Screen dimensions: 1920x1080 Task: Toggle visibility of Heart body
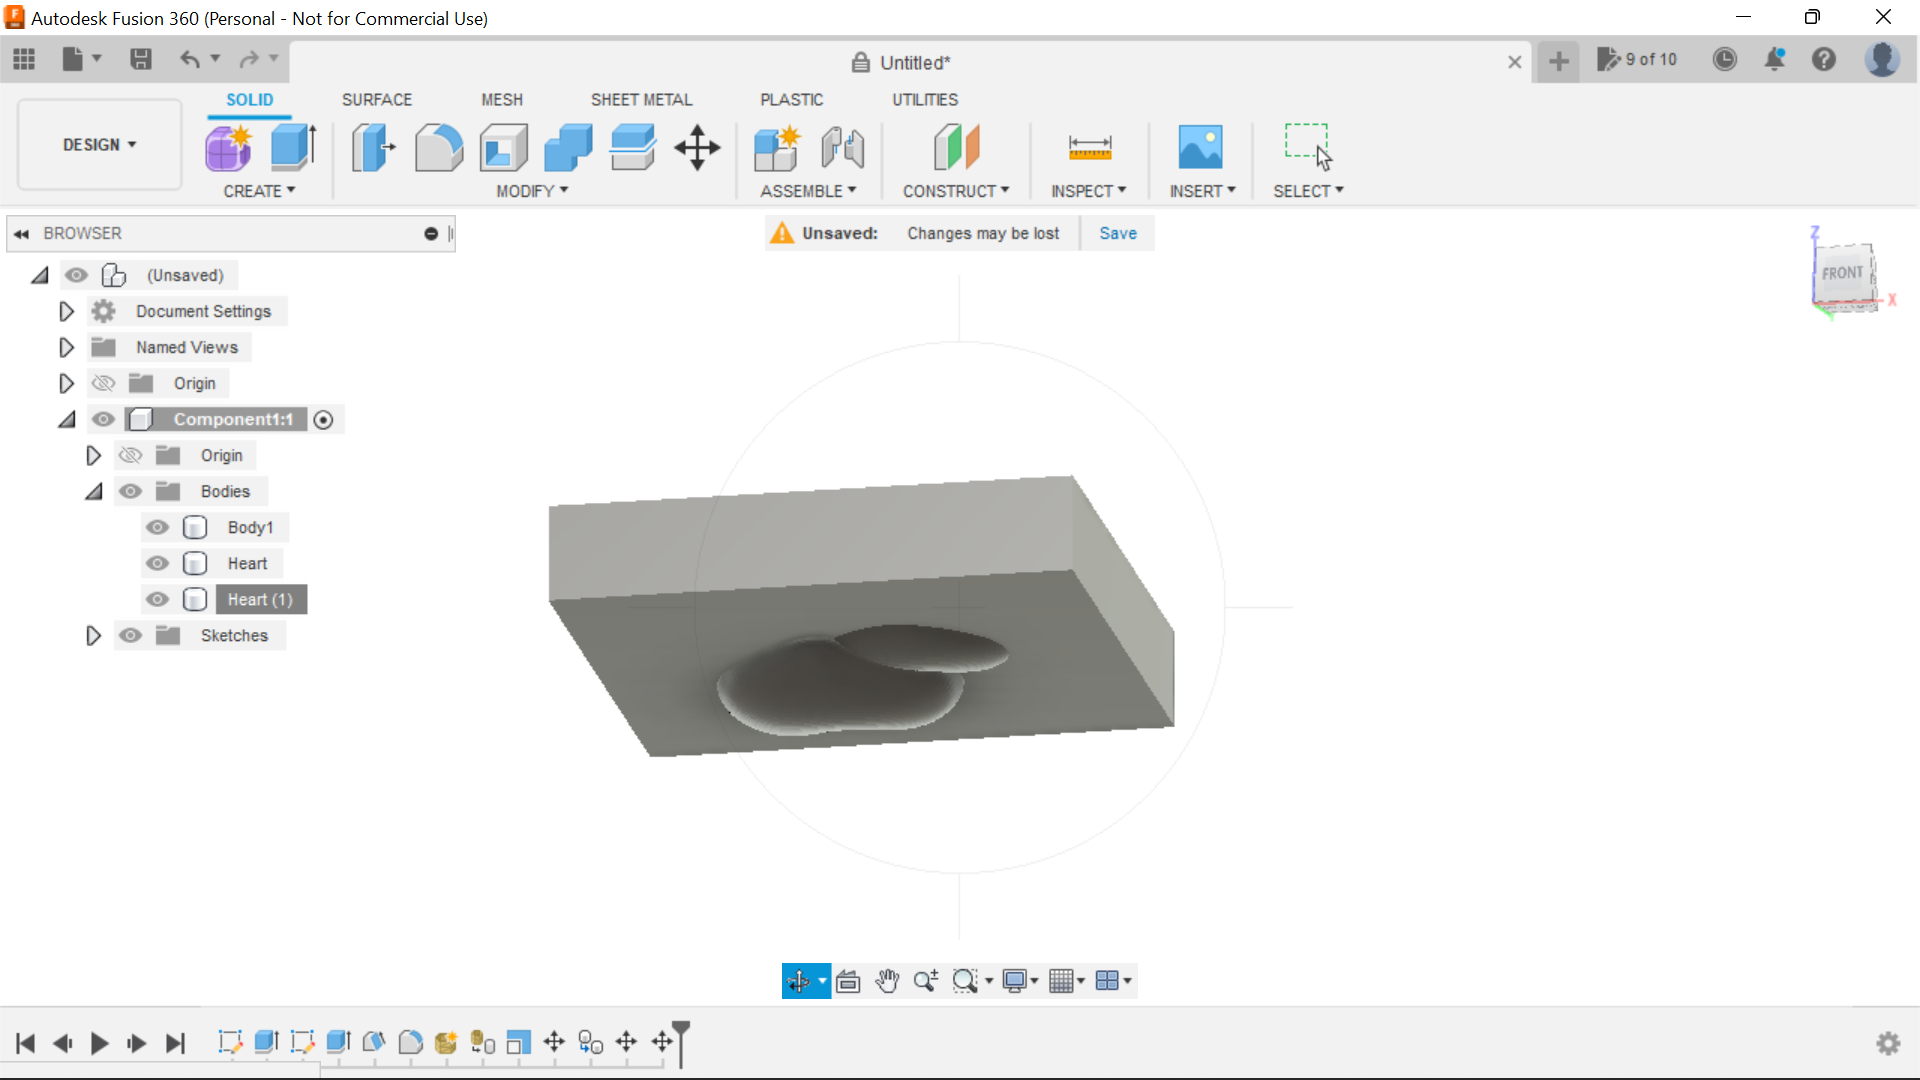pyautogui.click(x=158, y=563)
